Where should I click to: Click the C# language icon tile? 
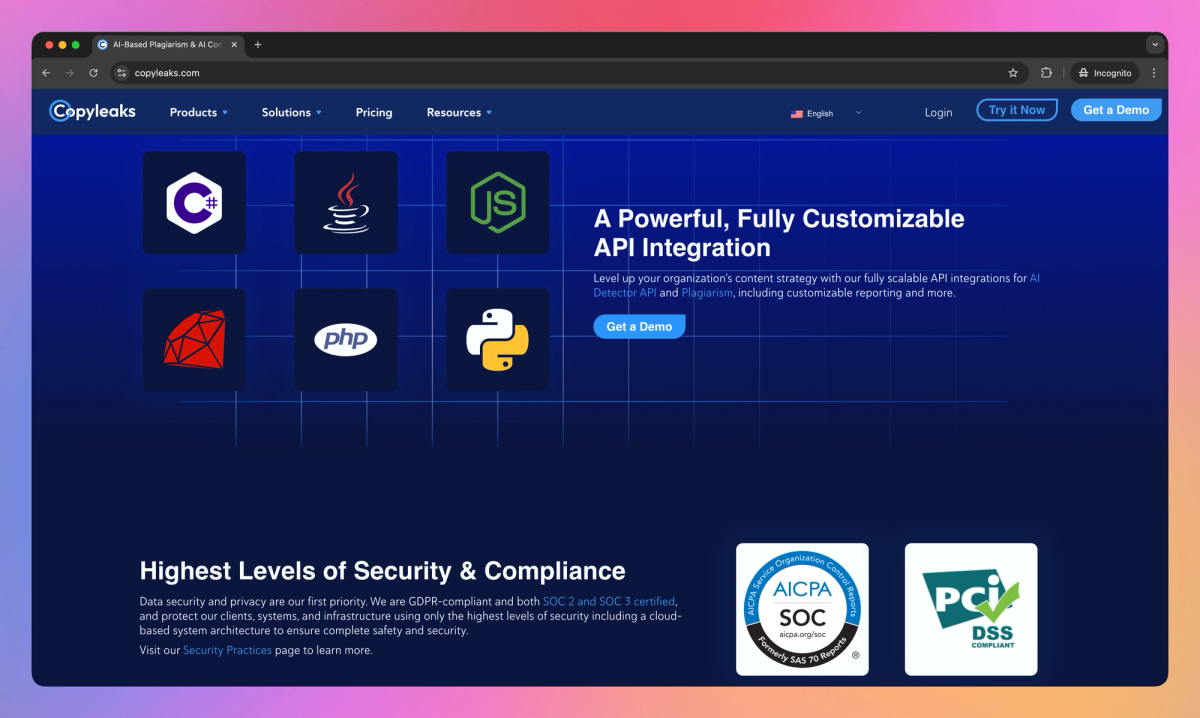(194, 202)
